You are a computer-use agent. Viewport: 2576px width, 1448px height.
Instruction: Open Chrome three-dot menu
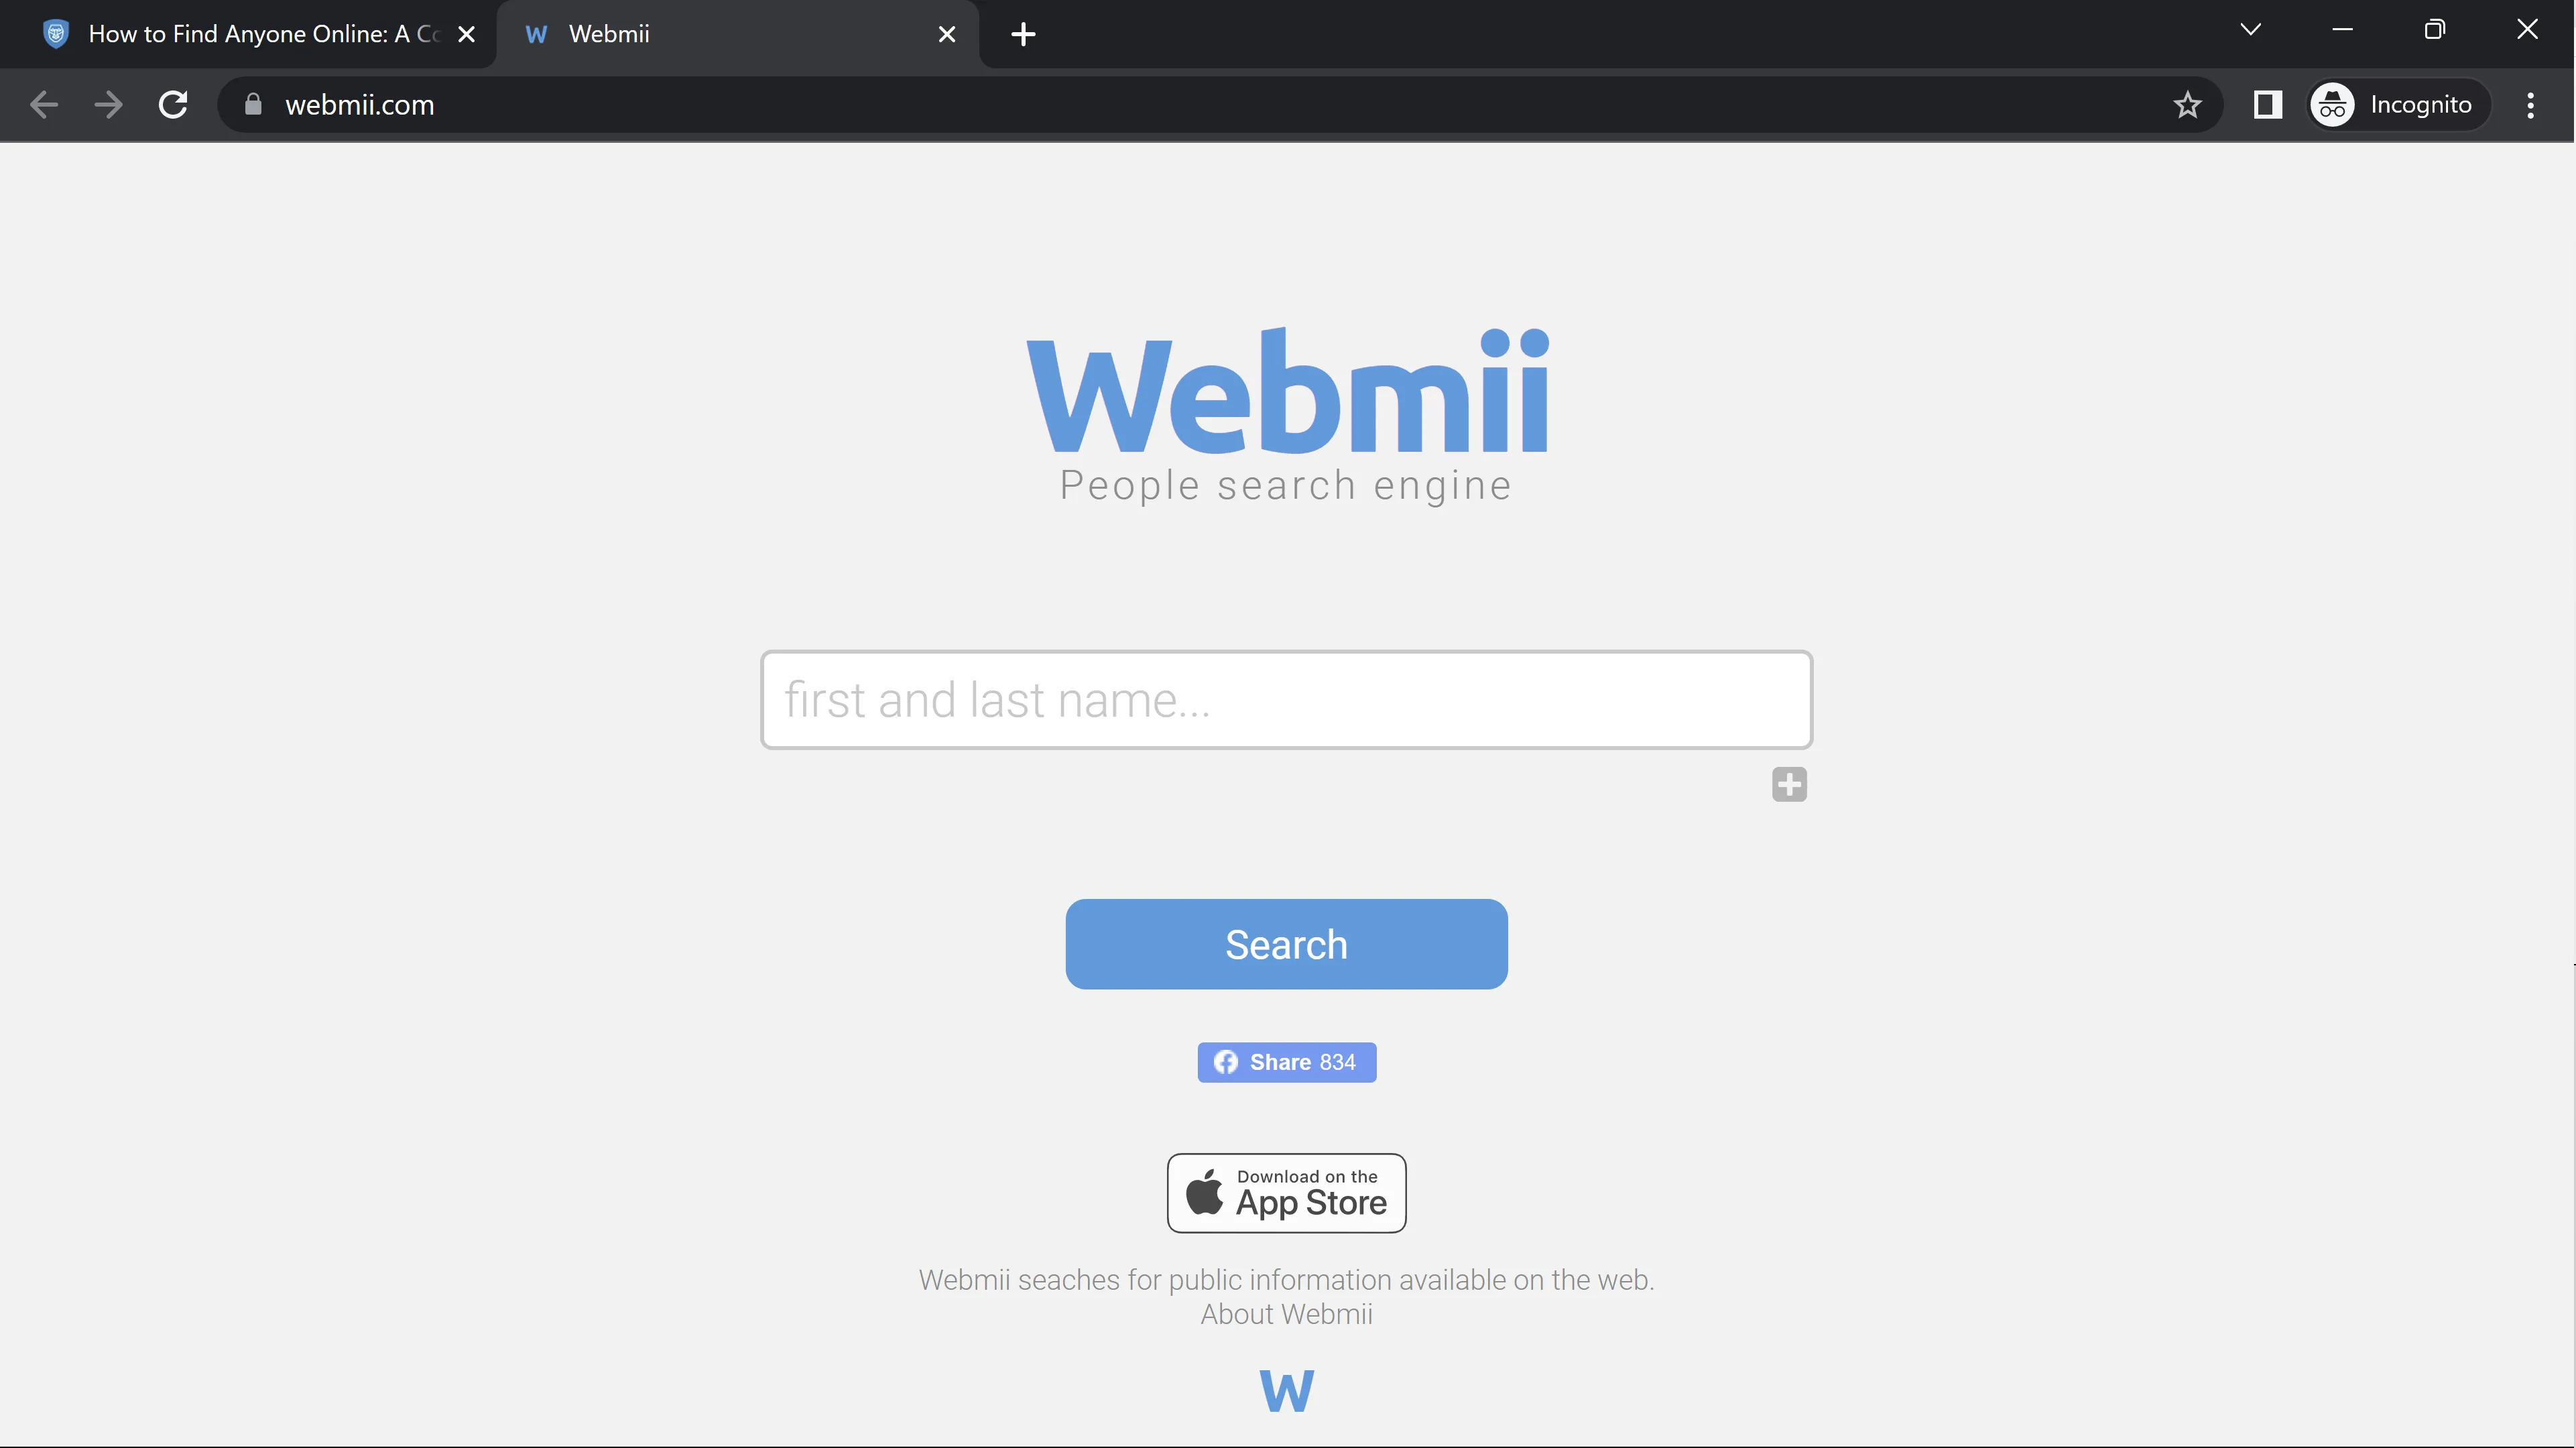(x=2531, y=105)
